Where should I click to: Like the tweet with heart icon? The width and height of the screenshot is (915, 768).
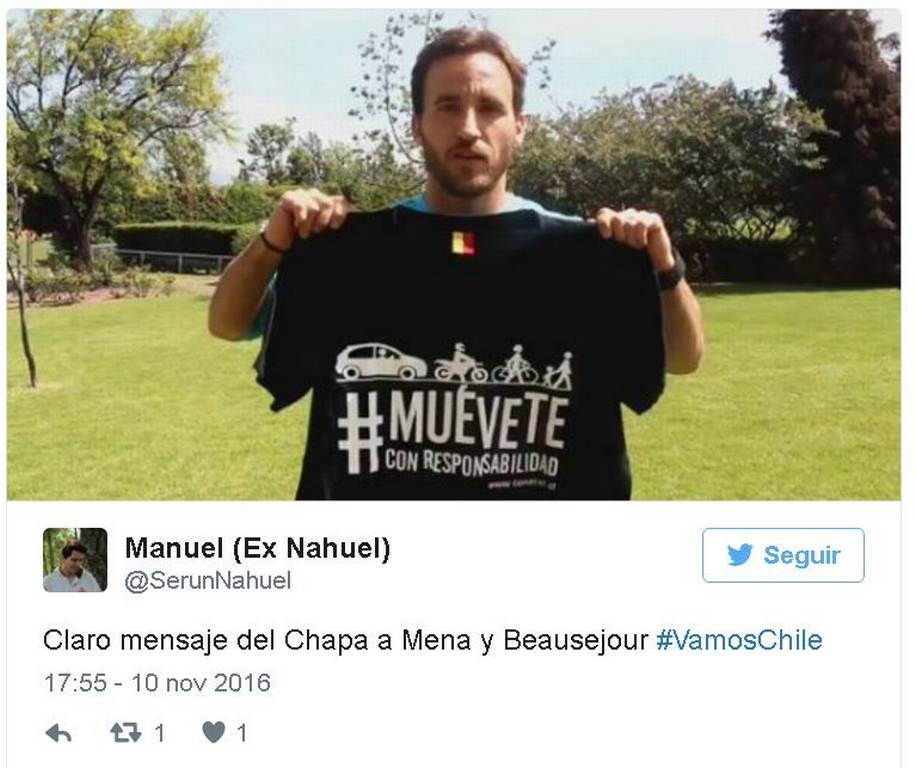(x=214, y=732)
